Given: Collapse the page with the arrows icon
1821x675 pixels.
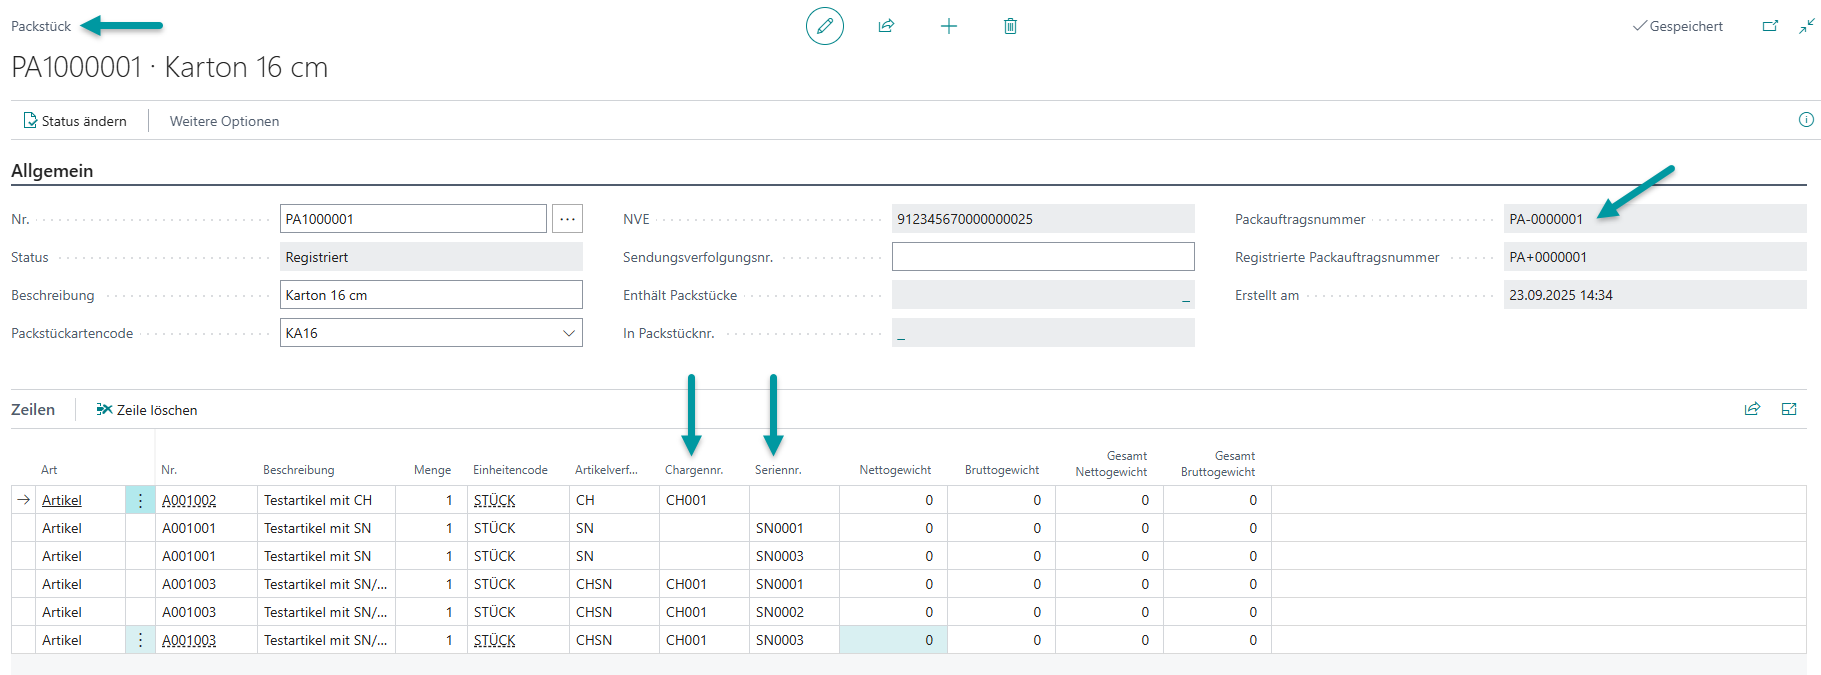Looking at the screenshot, I should 1806,26.
